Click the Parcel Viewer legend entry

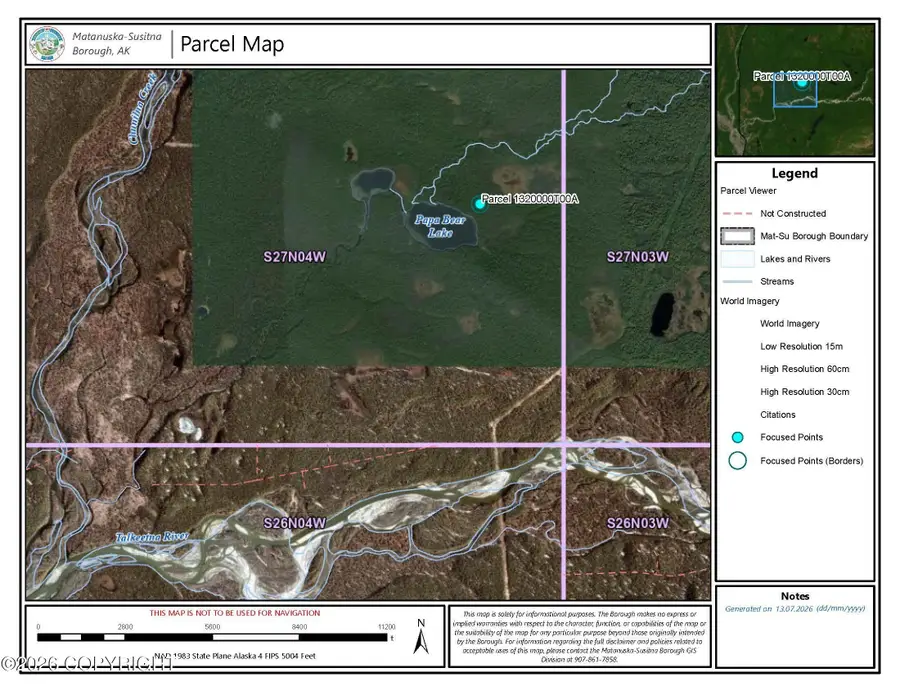(x=748, y=191)
